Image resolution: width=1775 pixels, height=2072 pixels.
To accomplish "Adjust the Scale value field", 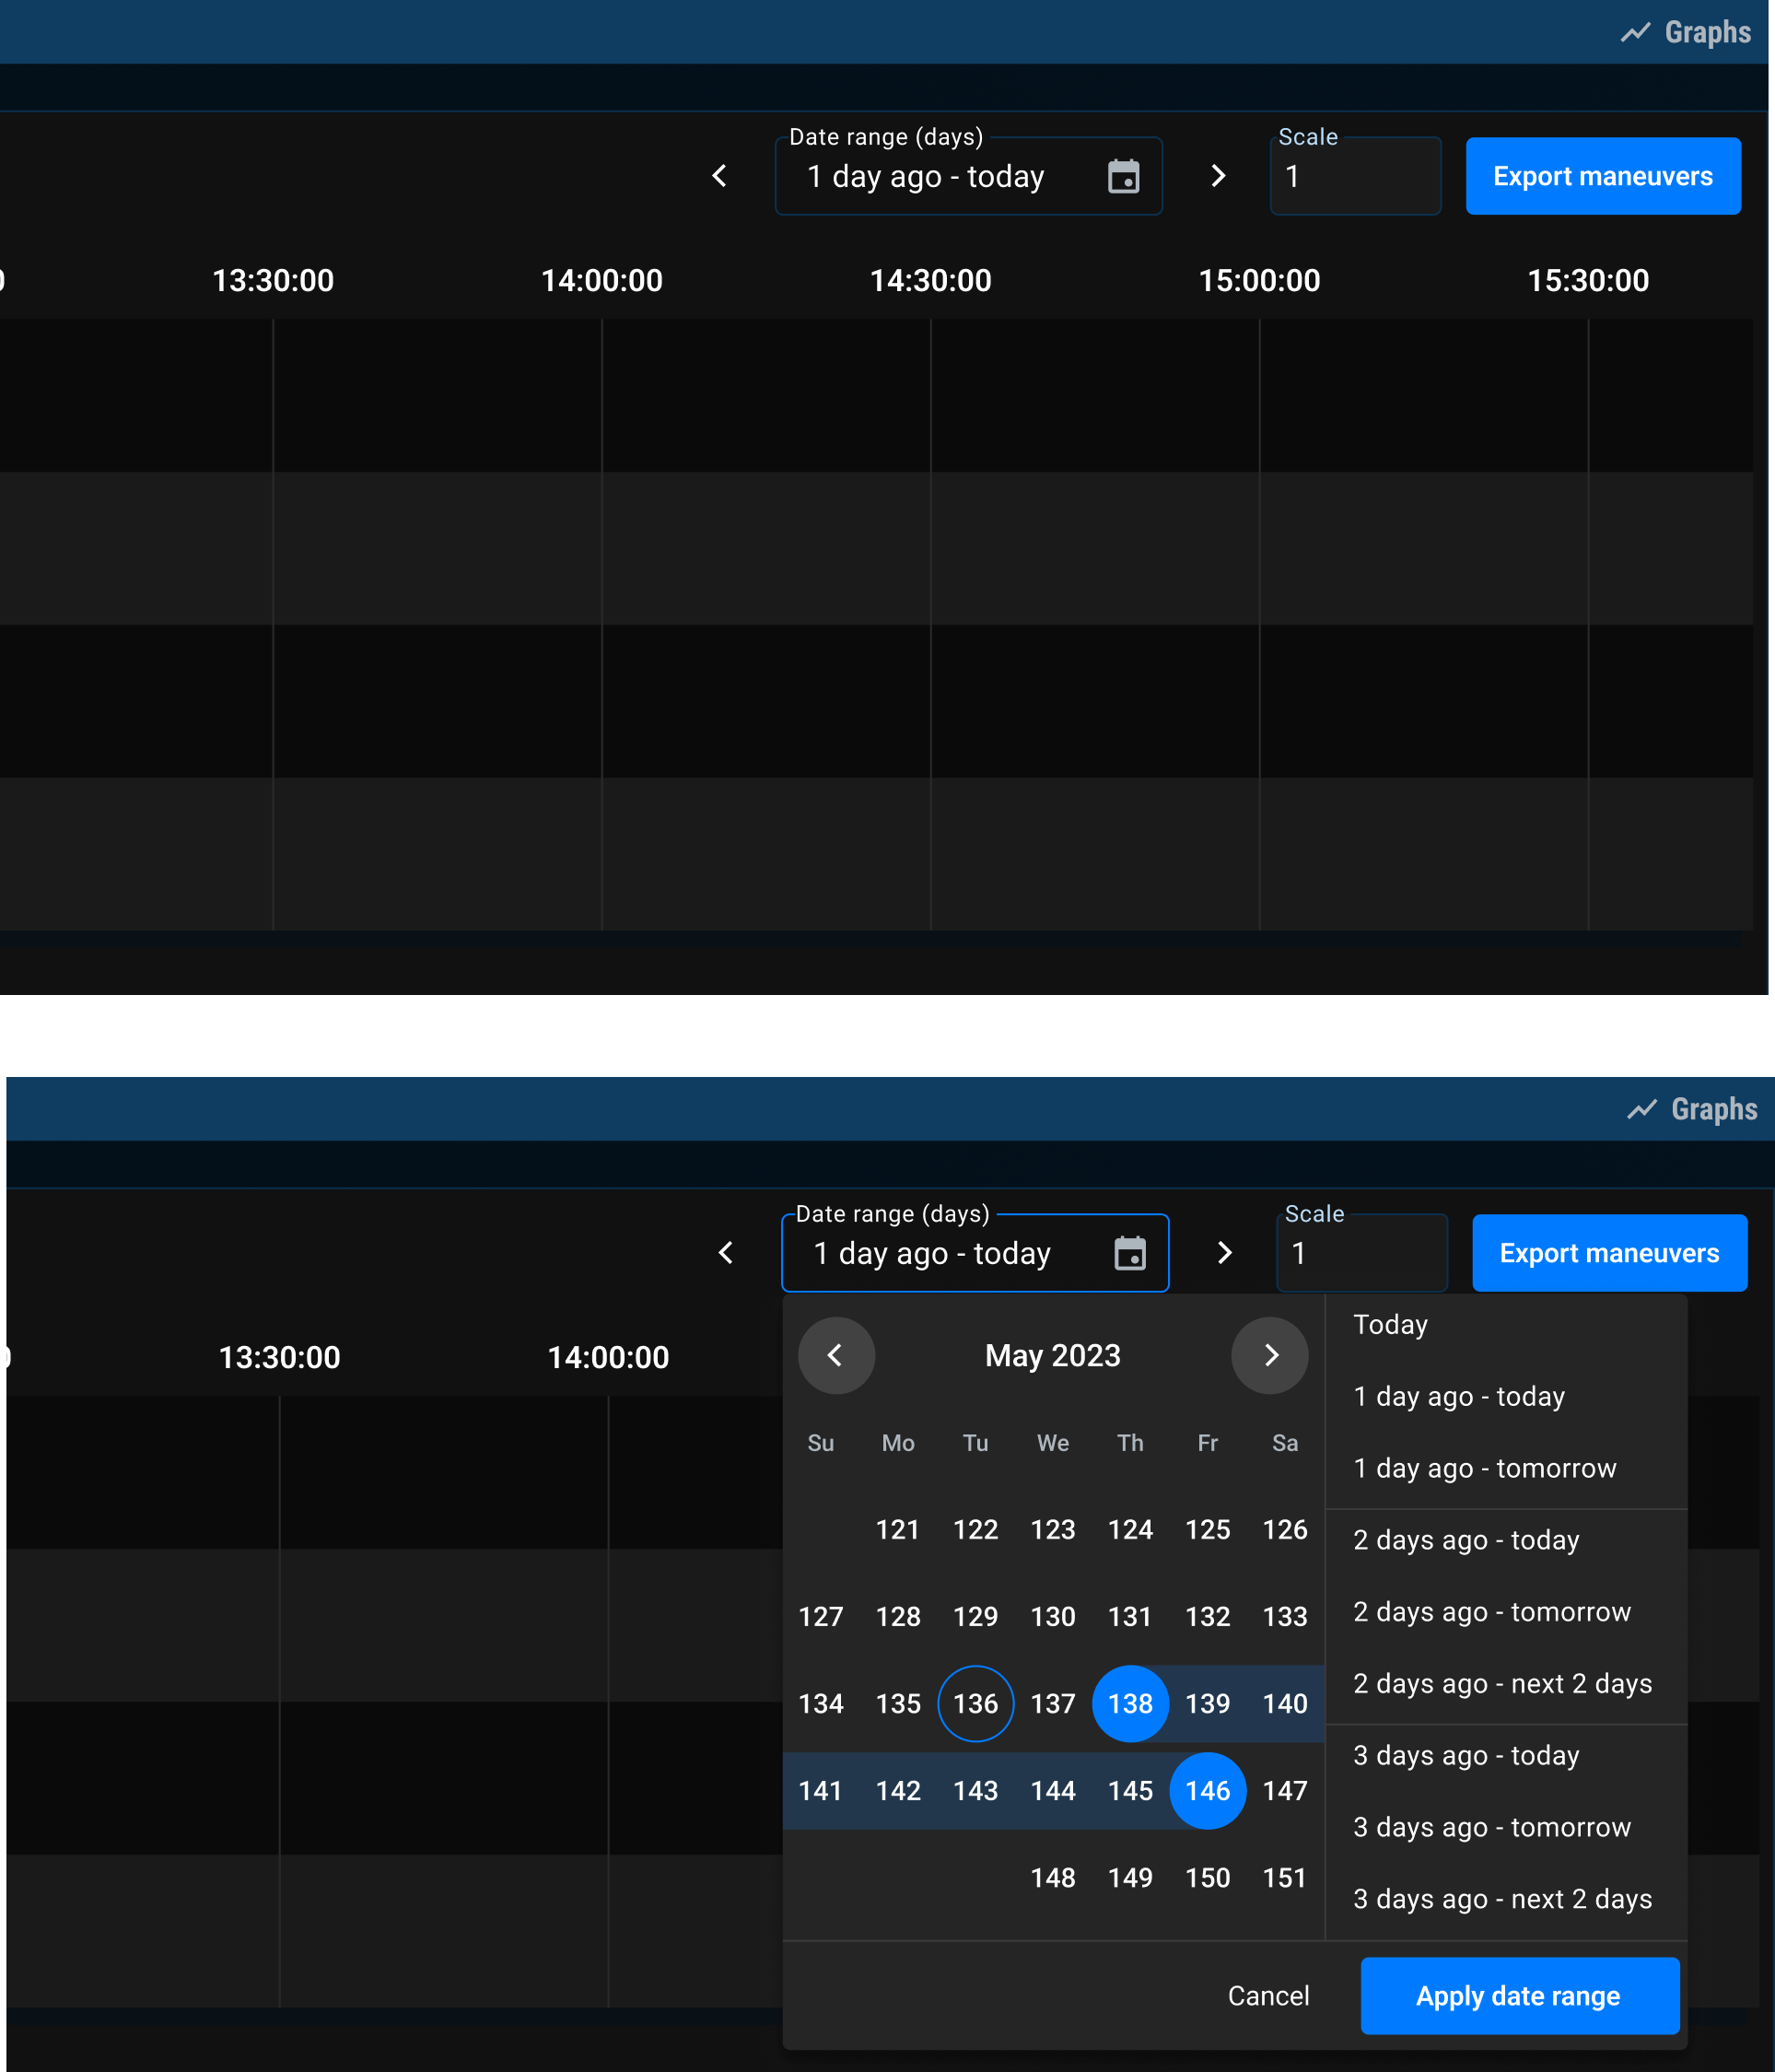I will 1355,176.
